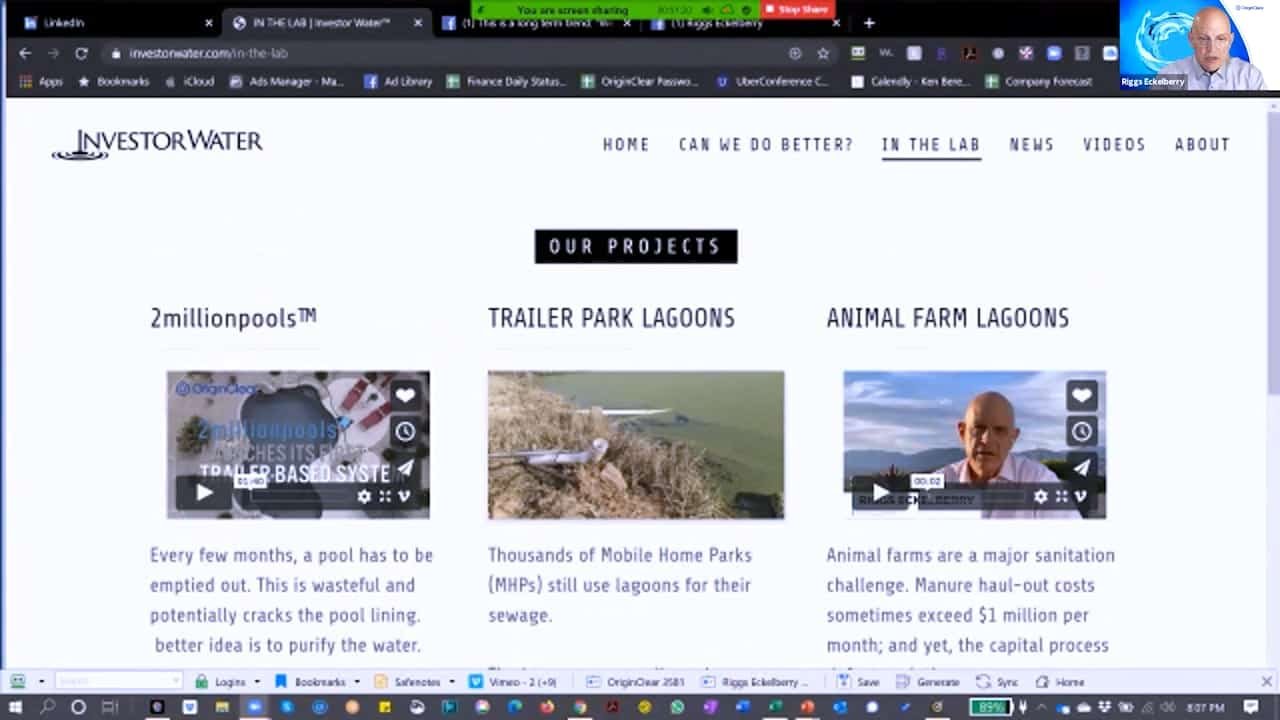Open the NEWS page
The width and height of the screenshot is (1280, 720).
1032,145
